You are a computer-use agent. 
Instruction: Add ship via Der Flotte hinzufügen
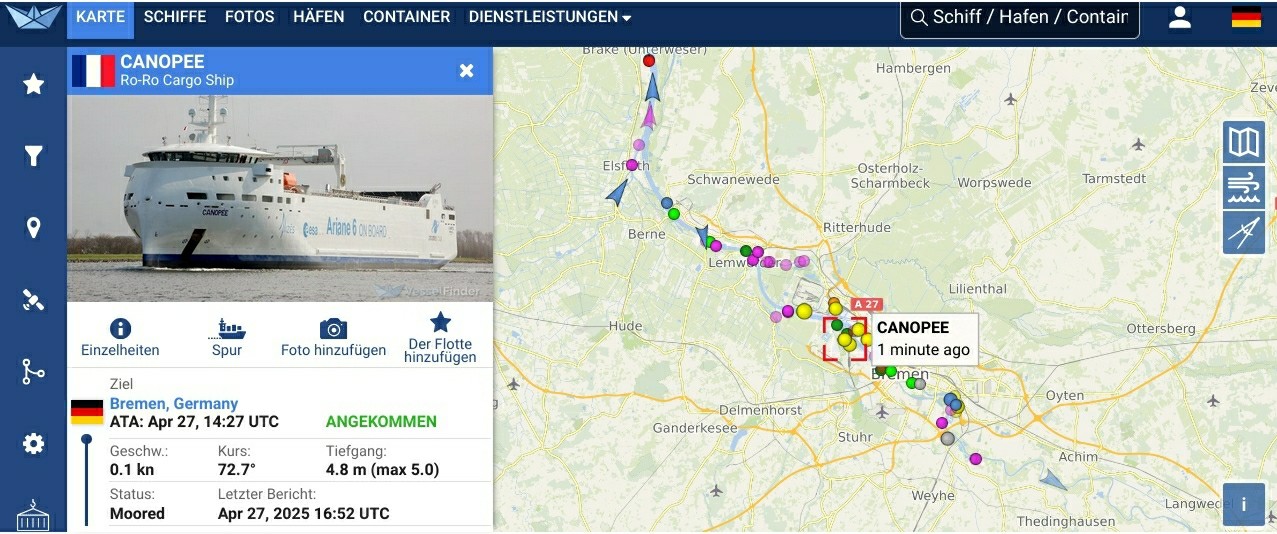pyautogui.click(x=440, y=337)
